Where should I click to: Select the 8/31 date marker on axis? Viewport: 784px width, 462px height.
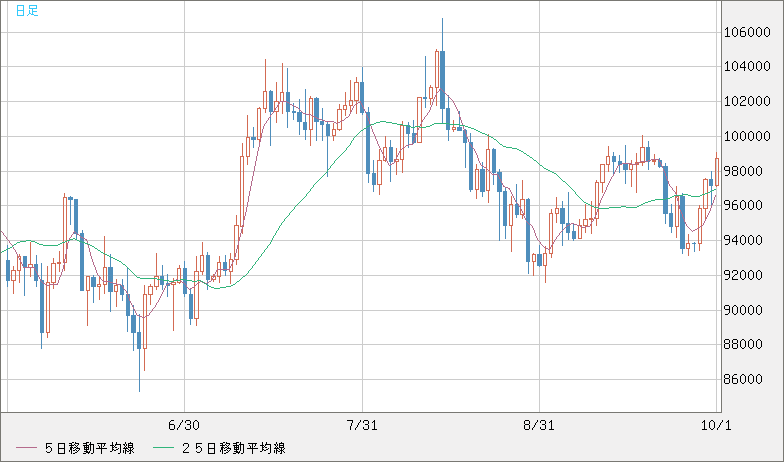[x=539, y=424]
